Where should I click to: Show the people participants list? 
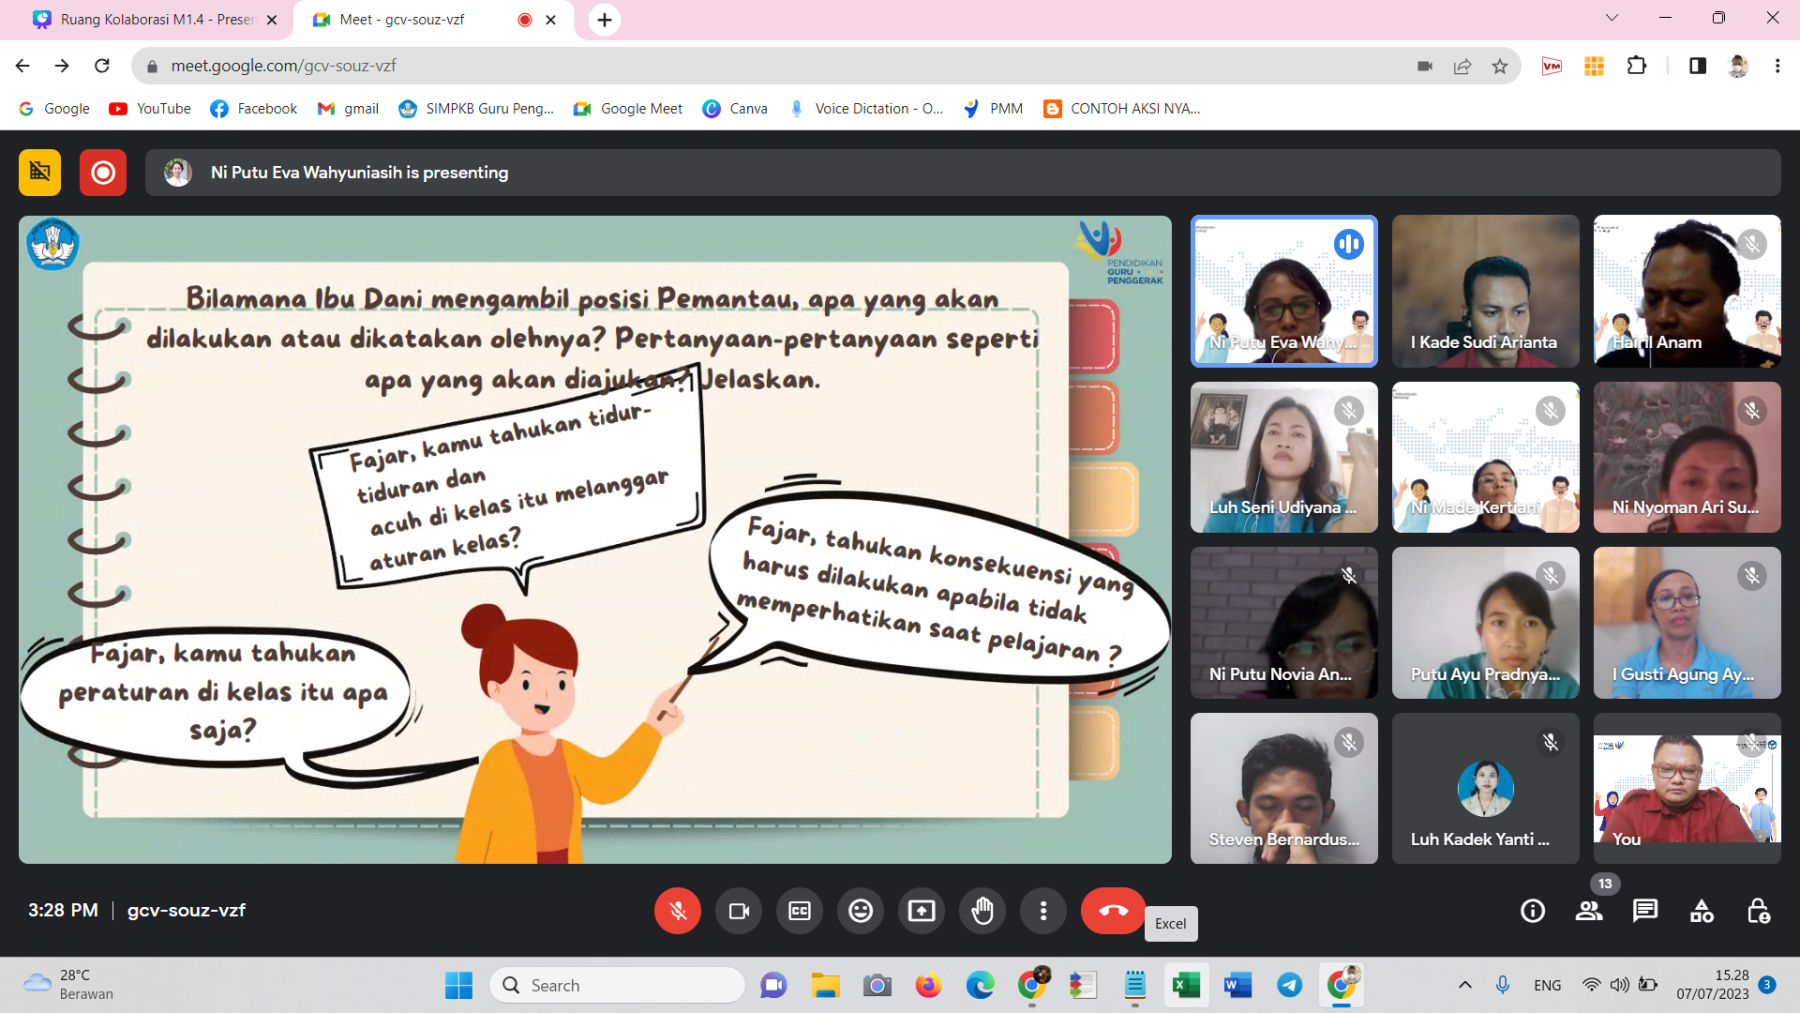pyautogui.click(x=1588, y=910)
